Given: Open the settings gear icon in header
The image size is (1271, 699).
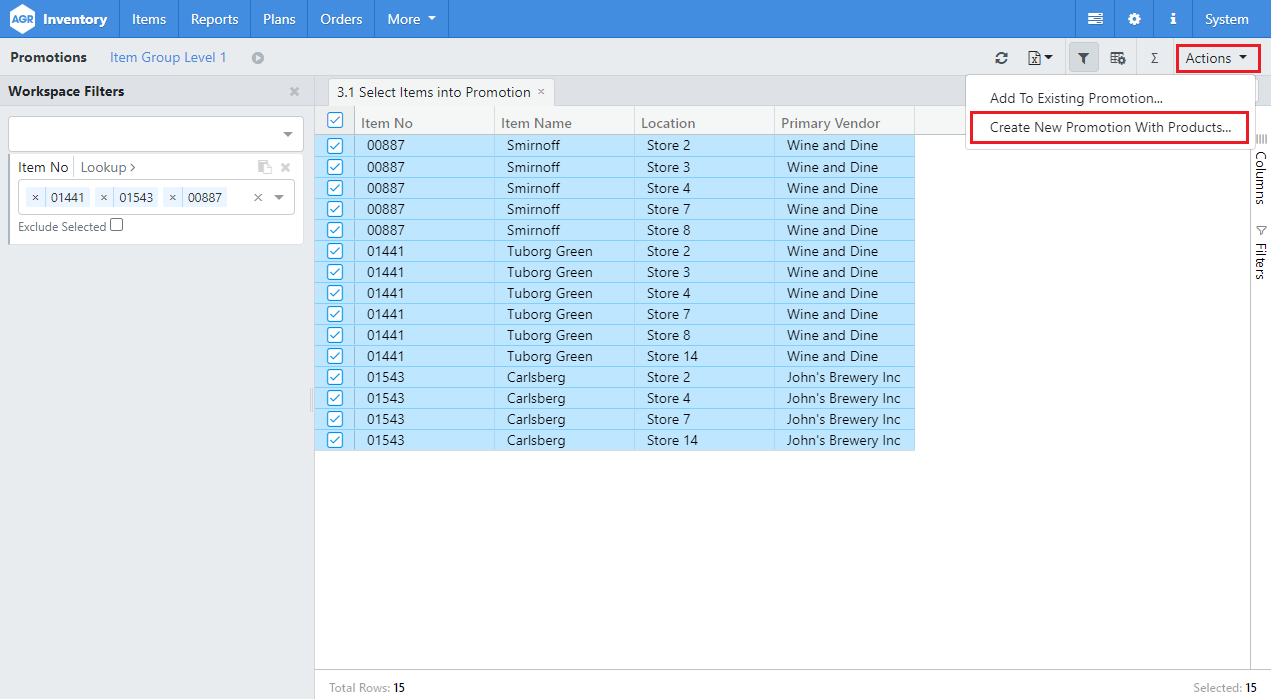Looking at the screenshot, I should (x=1134, y=19).
